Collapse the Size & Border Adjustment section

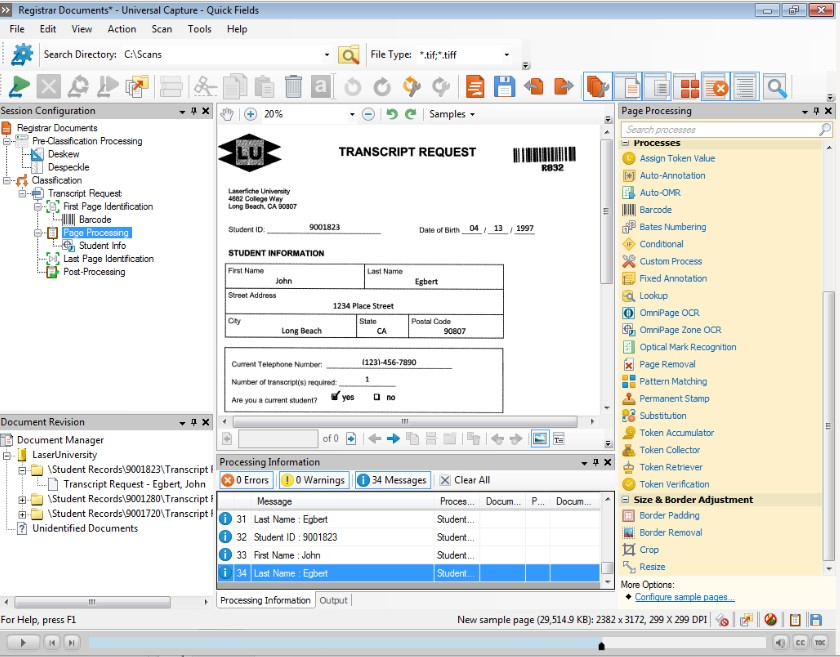(625, 500)
